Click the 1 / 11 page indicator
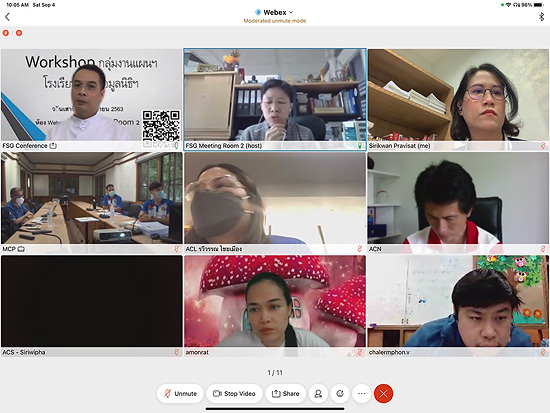This screenshot has width=550, height=413. tap(275, 372)
